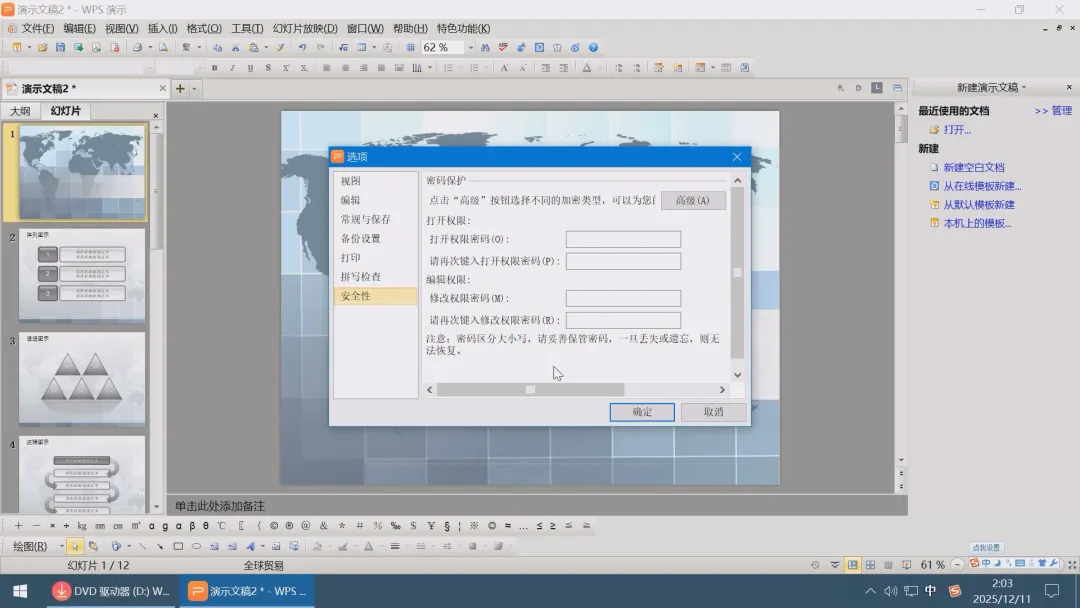This screenshot has height=608, width=1080.
Task: Switch to slide sorter view
Action: 871,565
